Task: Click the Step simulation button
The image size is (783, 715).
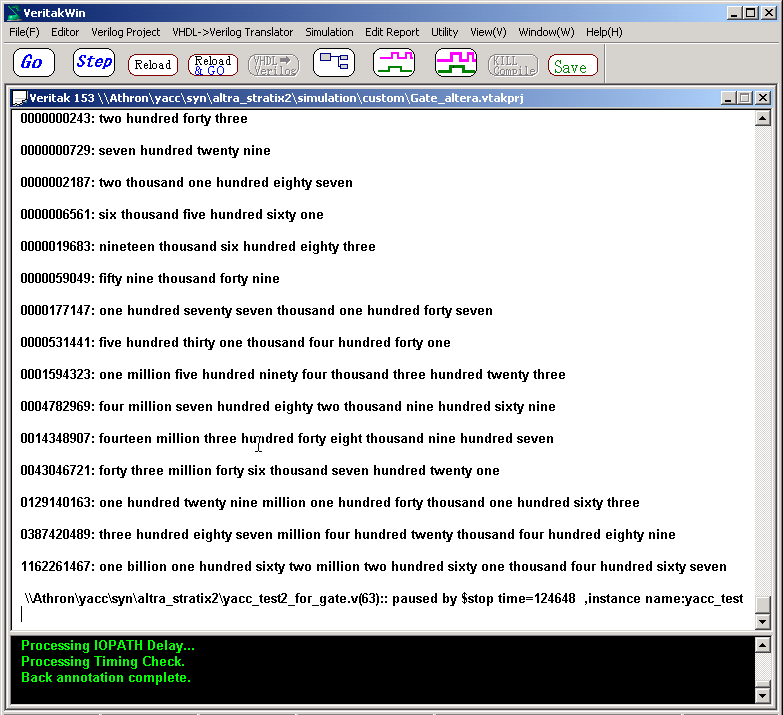Action: 94,63
